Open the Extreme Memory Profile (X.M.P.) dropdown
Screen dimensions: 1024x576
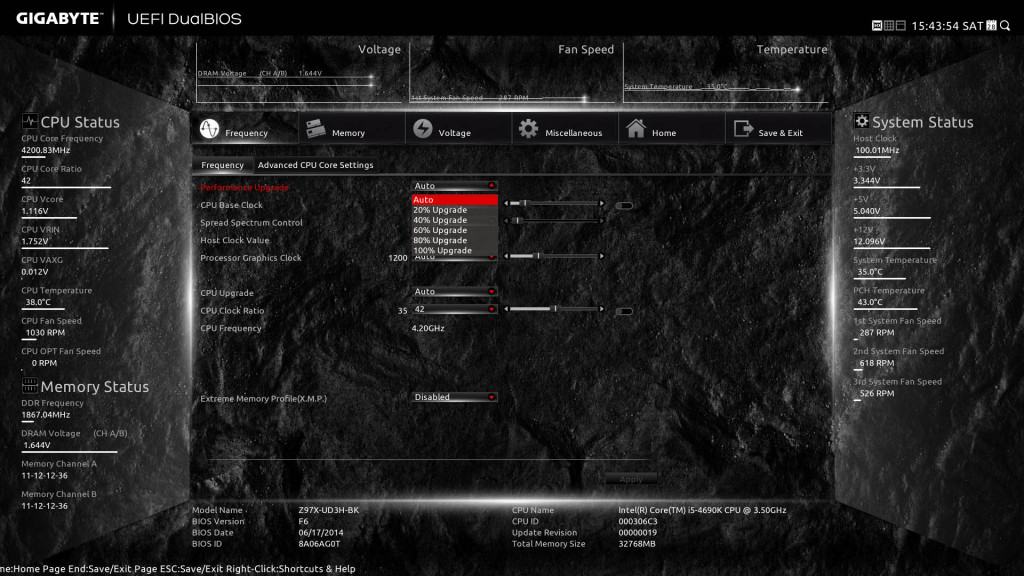455,397
